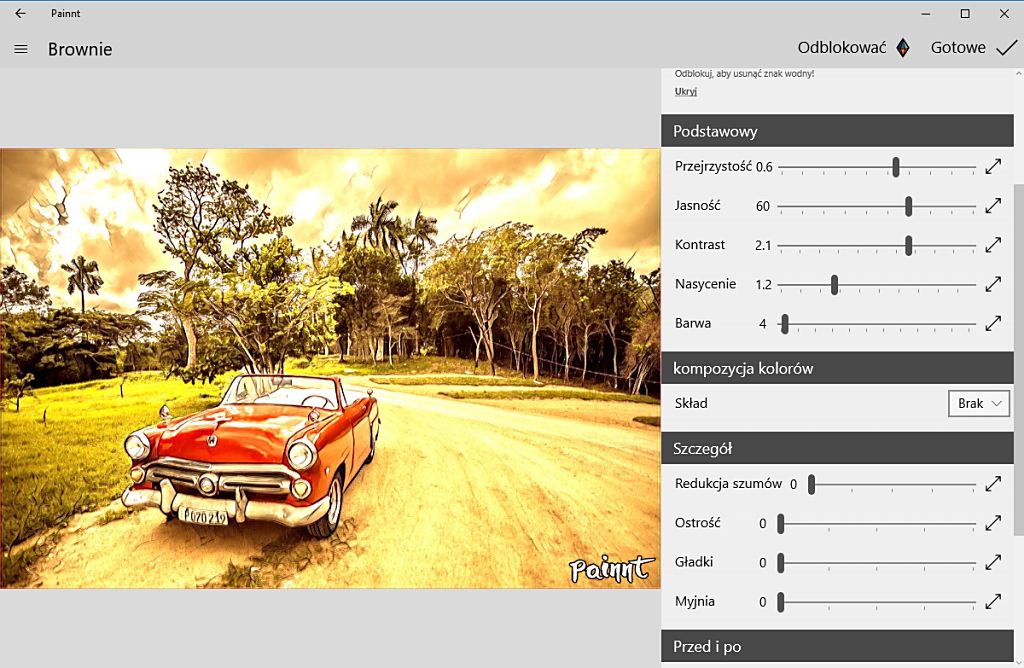
Task: Click the Brownie filter title
Action: click(x=80, y=49)
